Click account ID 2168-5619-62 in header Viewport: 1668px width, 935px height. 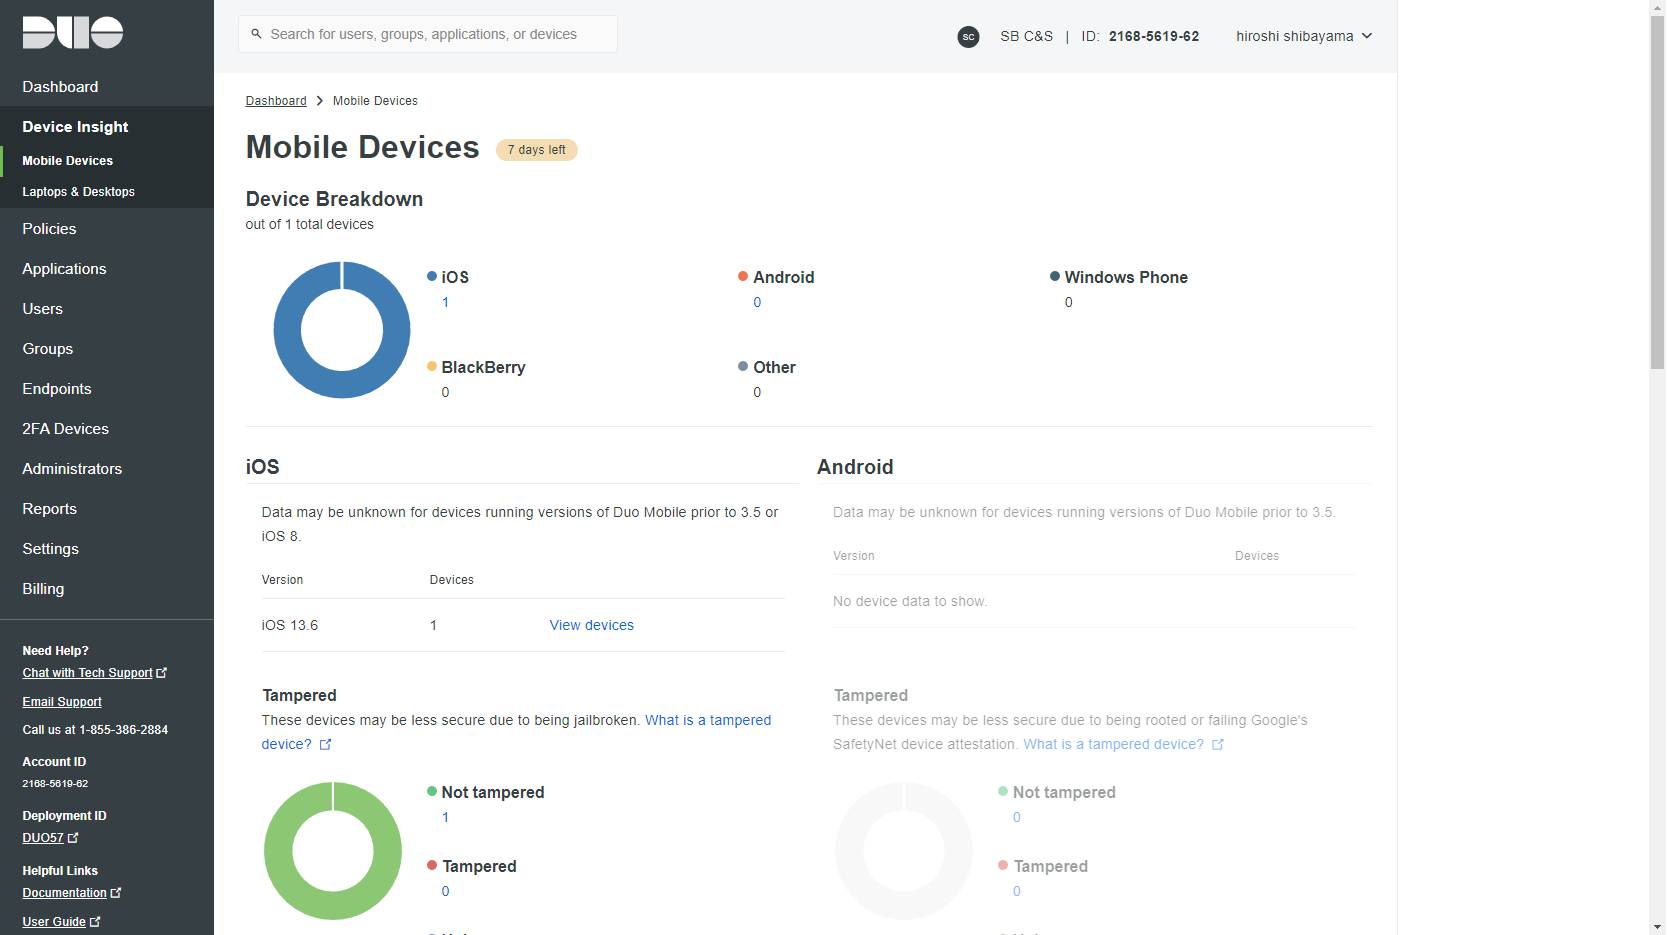pyautogui.click(x=1154, y=36)
